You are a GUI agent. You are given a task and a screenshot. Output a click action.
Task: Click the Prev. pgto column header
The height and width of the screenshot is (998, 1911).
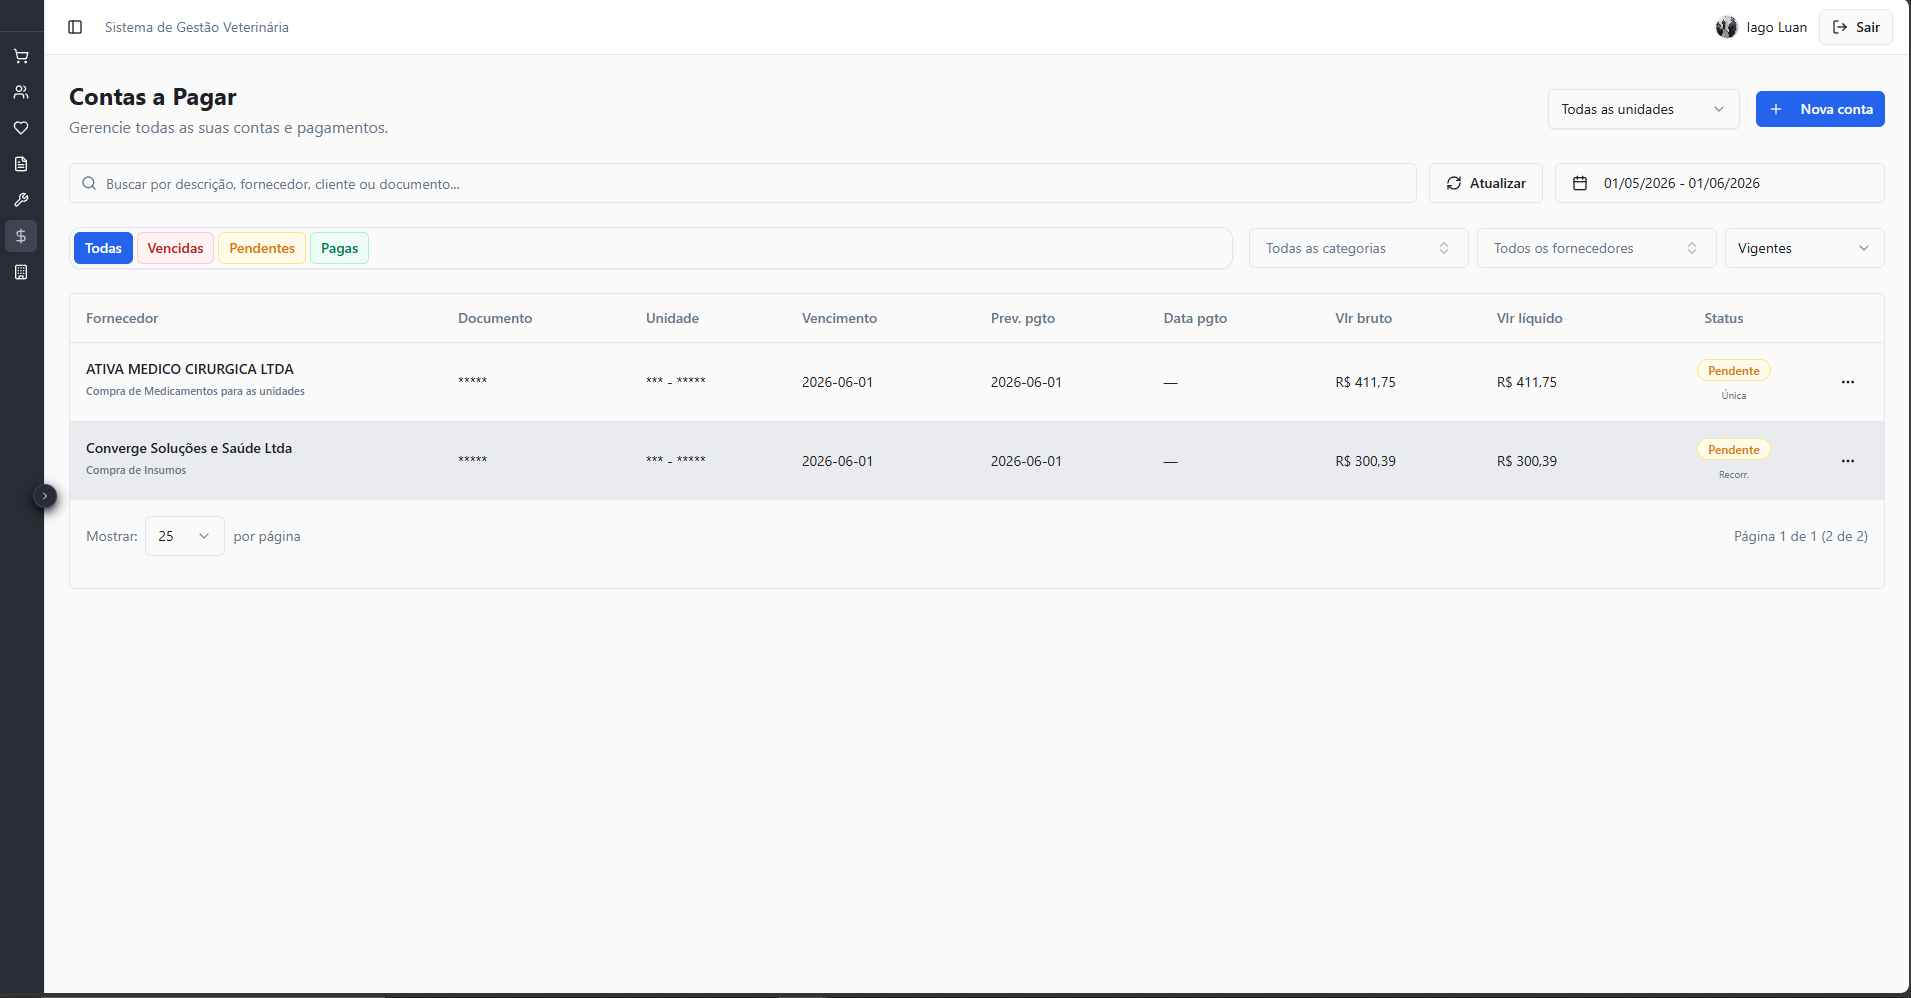[x=1023, y=318]
